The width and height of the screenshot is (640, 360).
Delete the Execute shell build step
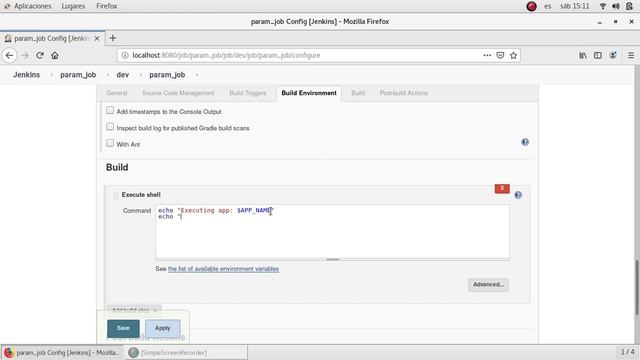point(502,188)
